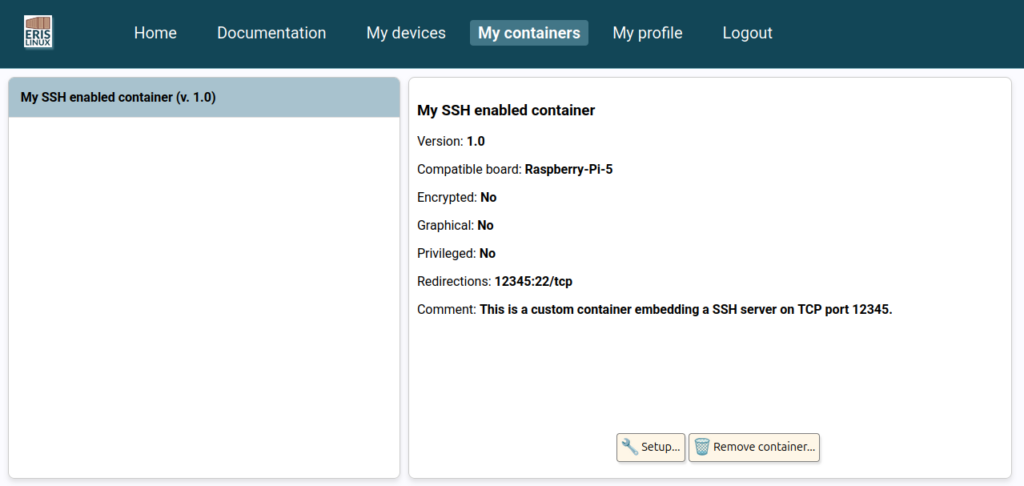Click the container comment about SSH server

point(686,310)
